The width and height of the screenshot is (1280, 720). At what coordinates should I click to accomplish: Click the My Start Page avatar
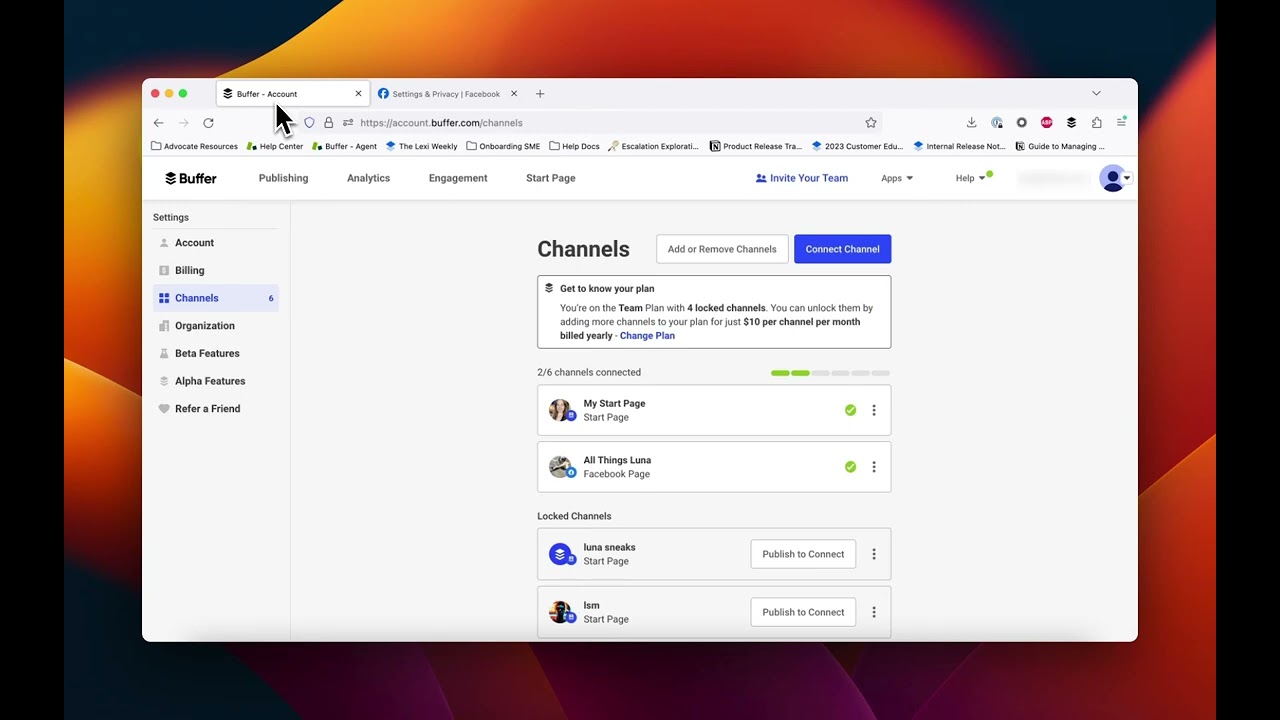(560, 410)
